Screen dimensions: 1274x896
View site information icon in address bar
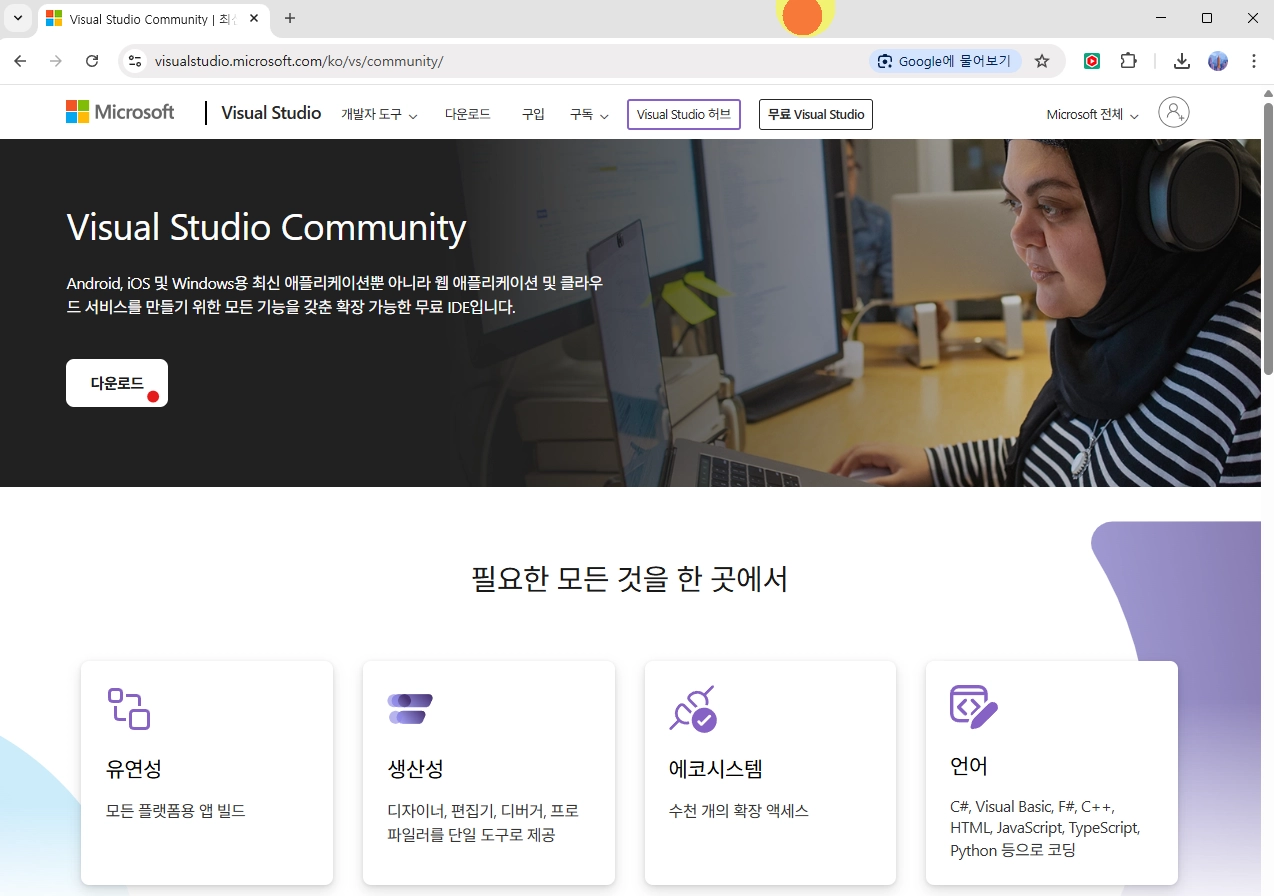point(135,61)
